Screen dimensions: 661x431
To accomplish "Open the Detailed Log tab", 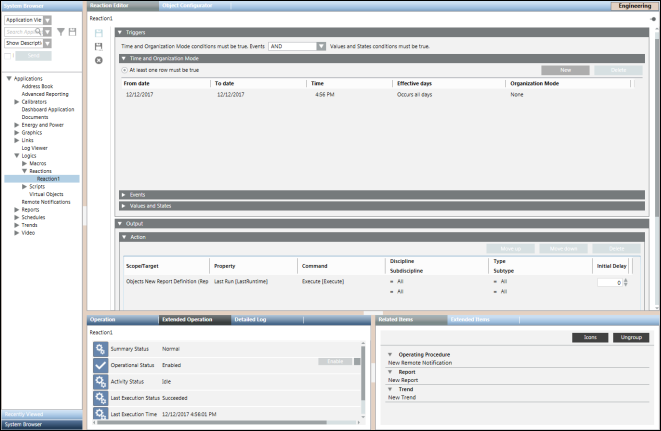I will point(250,319).
